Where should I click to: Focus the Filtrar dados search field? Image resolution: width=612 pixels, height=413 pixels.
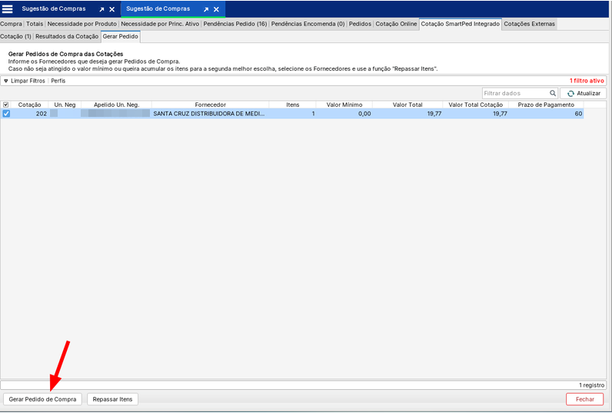[x=512, y=93]
